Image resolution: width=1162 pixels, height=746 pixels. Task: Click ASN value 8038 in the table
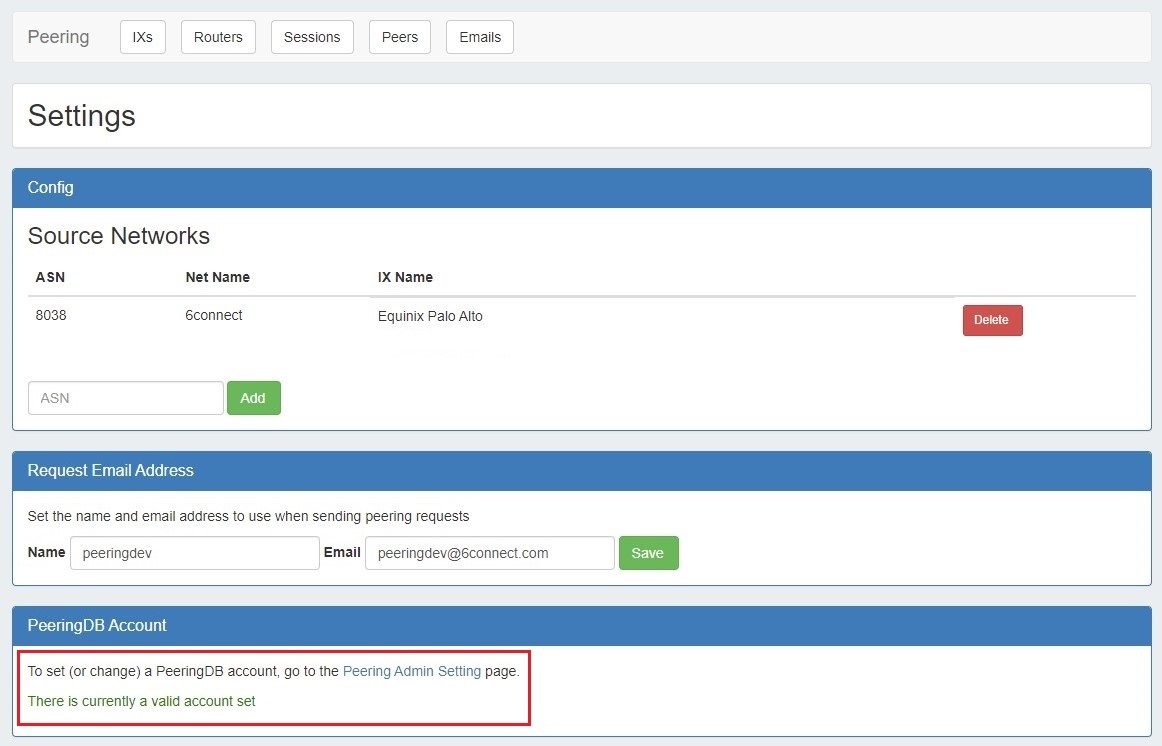click(51, 315)
